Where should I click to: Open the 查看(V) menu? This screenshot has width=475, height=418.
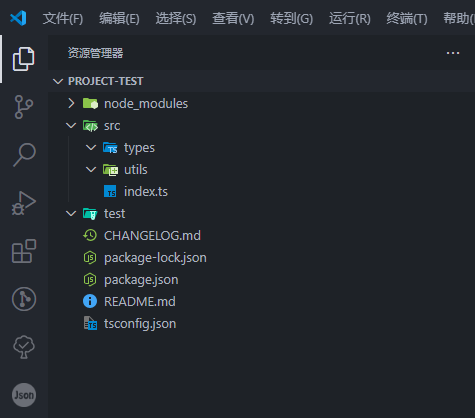[233, 18]
